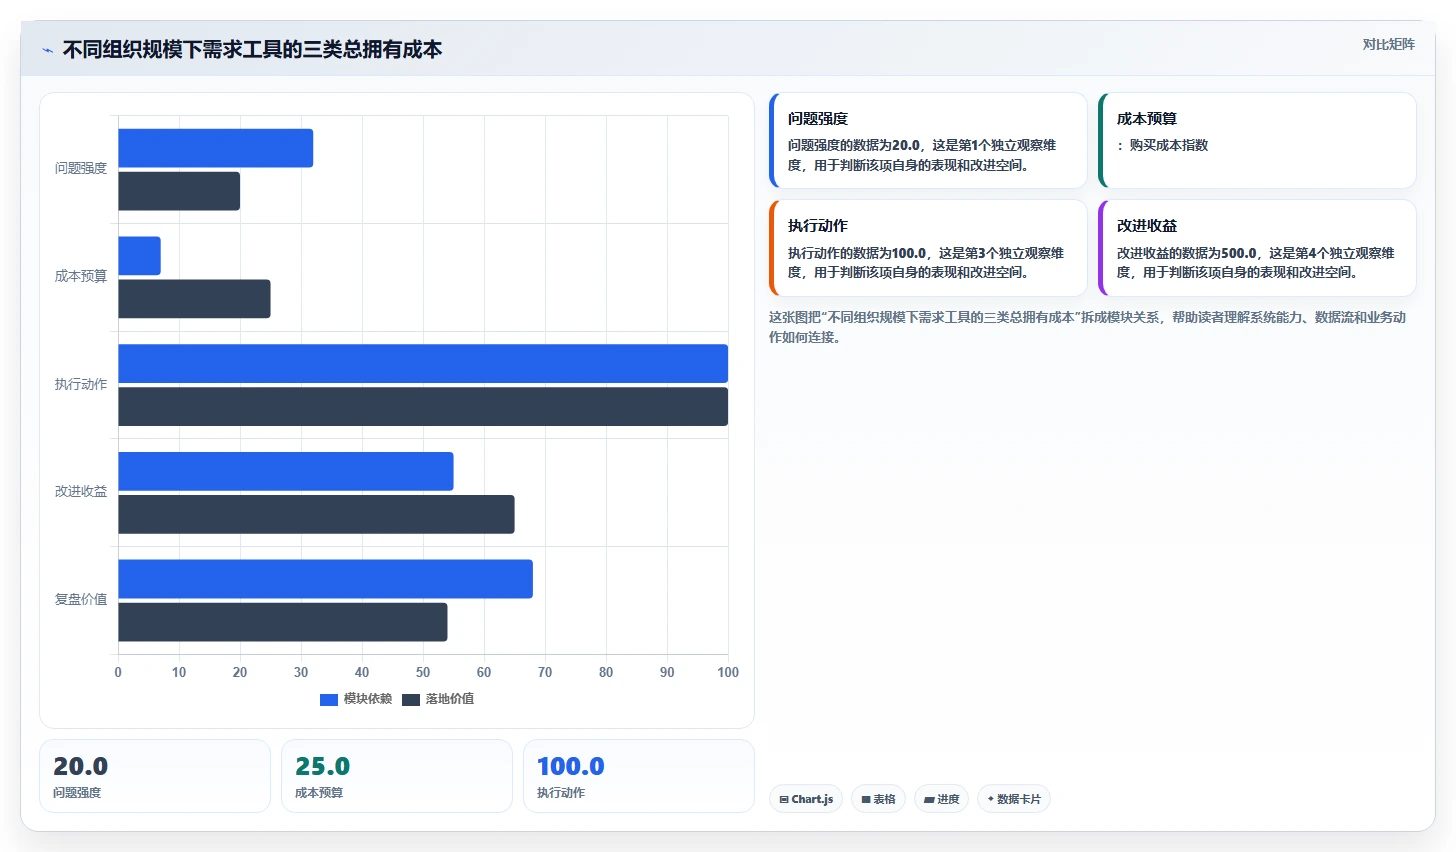Click the blue 执行动作 bar at 100
The image size is (1456, 852).
pos(423,364)
